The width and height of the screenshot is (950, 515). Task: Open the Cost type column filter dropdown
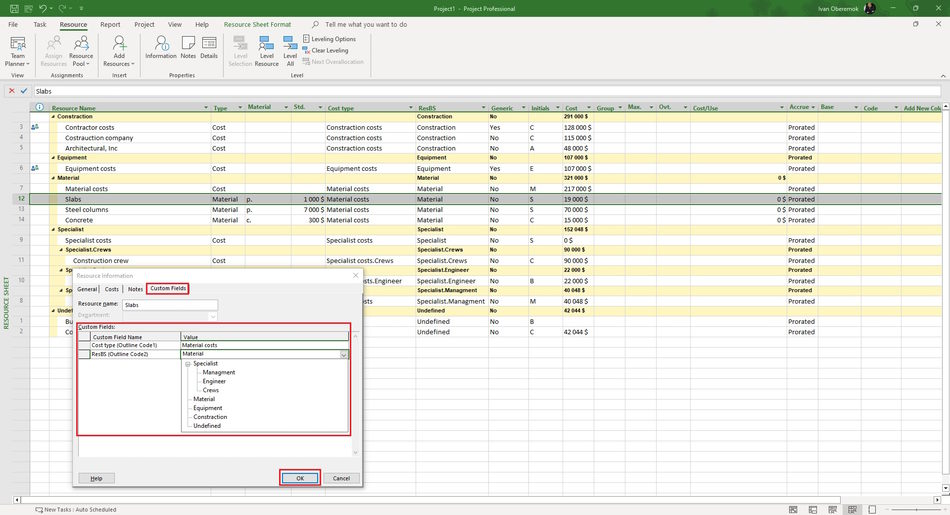coord(411,108)
